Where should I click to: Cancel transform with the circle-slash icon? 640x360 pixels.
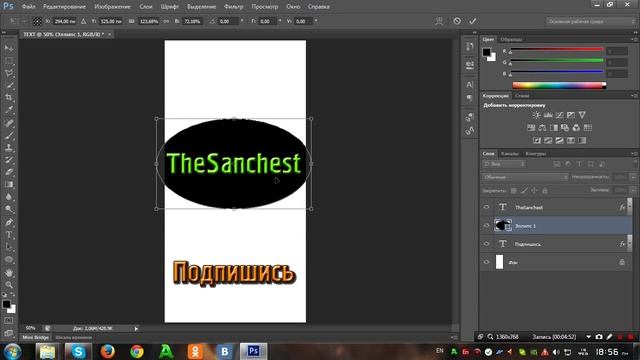point(457,21)
